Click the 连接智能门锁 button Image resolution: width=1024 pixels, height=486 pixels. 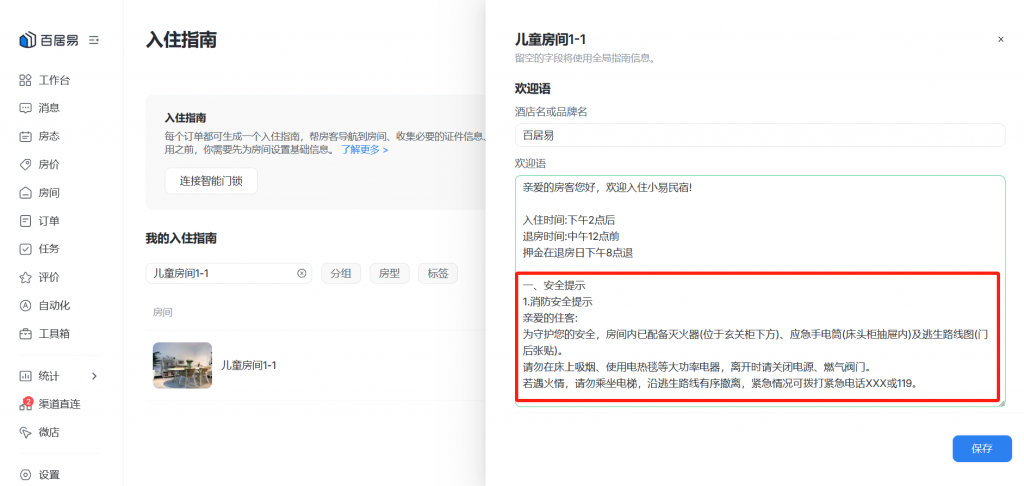click(x=210, y=181)
